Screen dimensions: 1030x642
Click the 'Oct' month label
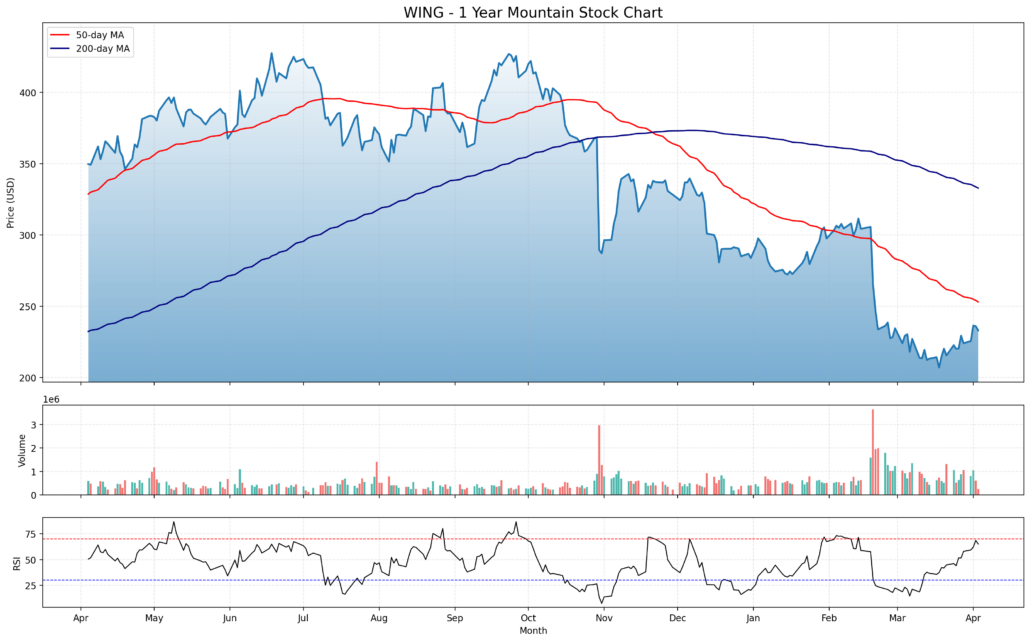[528, 618]
